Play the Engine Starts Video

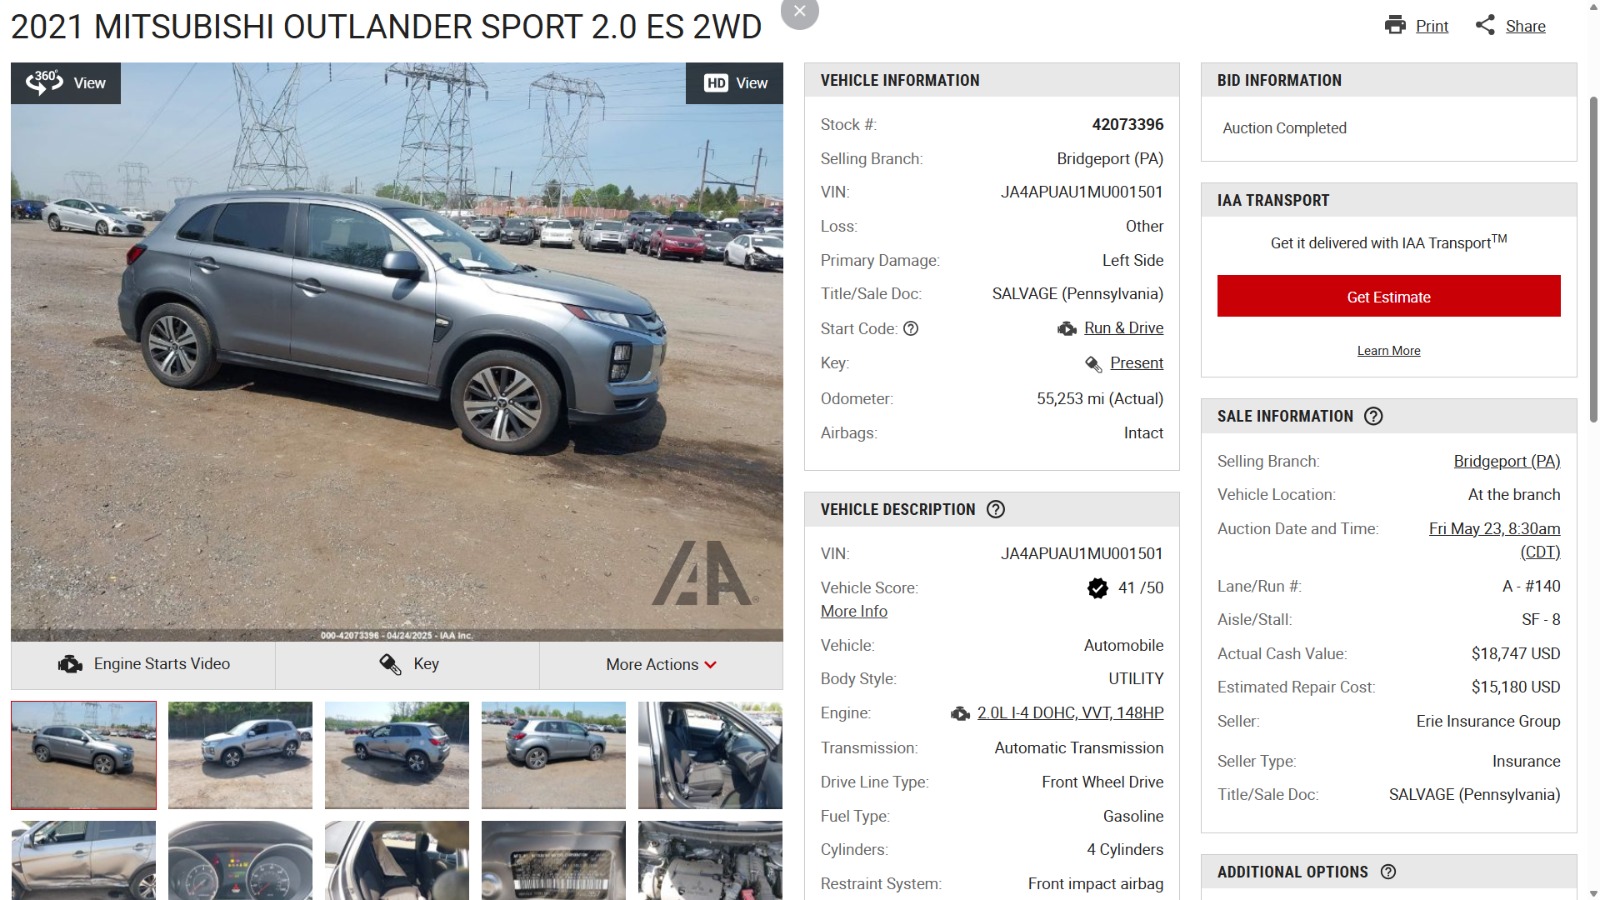[143, 665]
